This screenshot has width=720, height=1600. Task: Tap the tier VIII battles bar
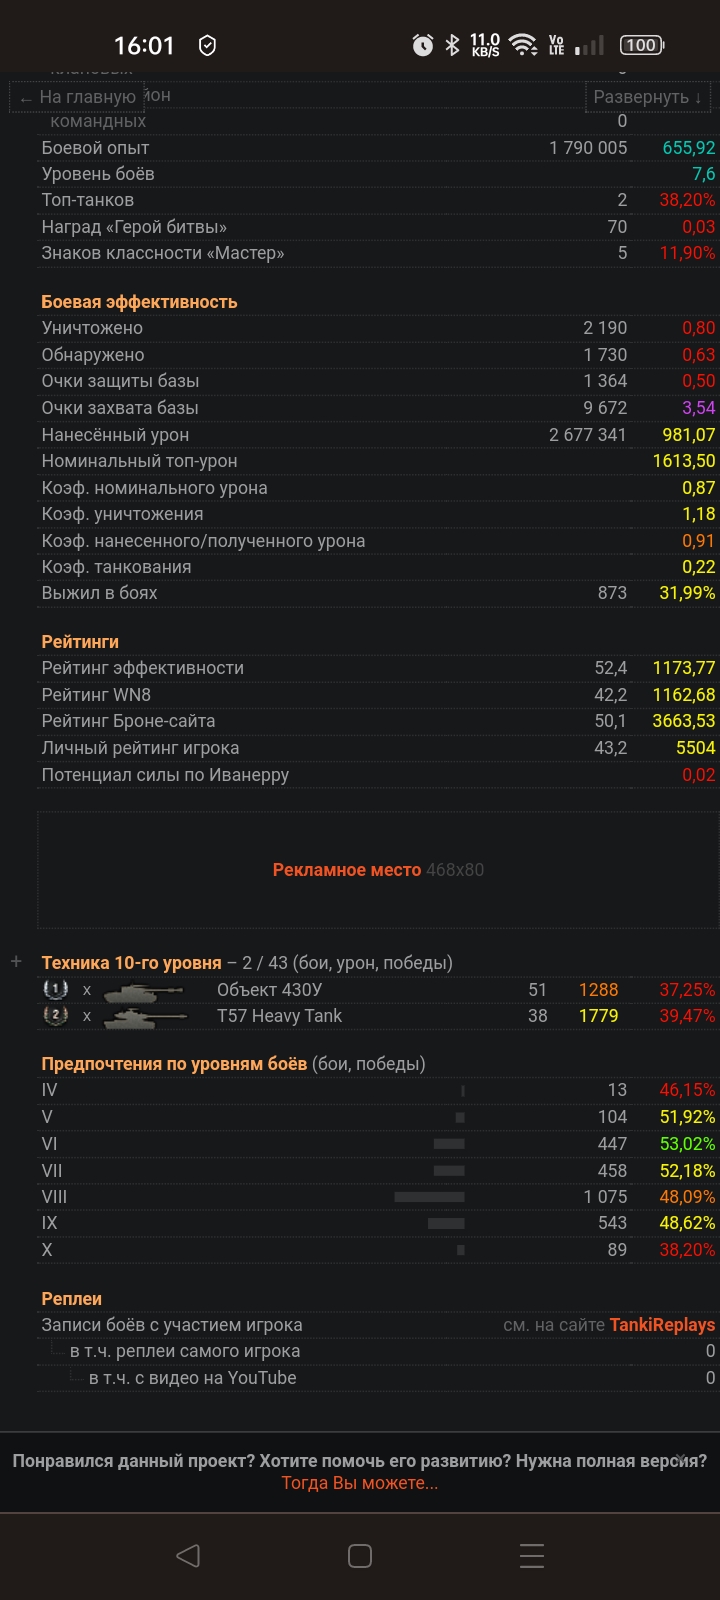tap(429, 1197)
